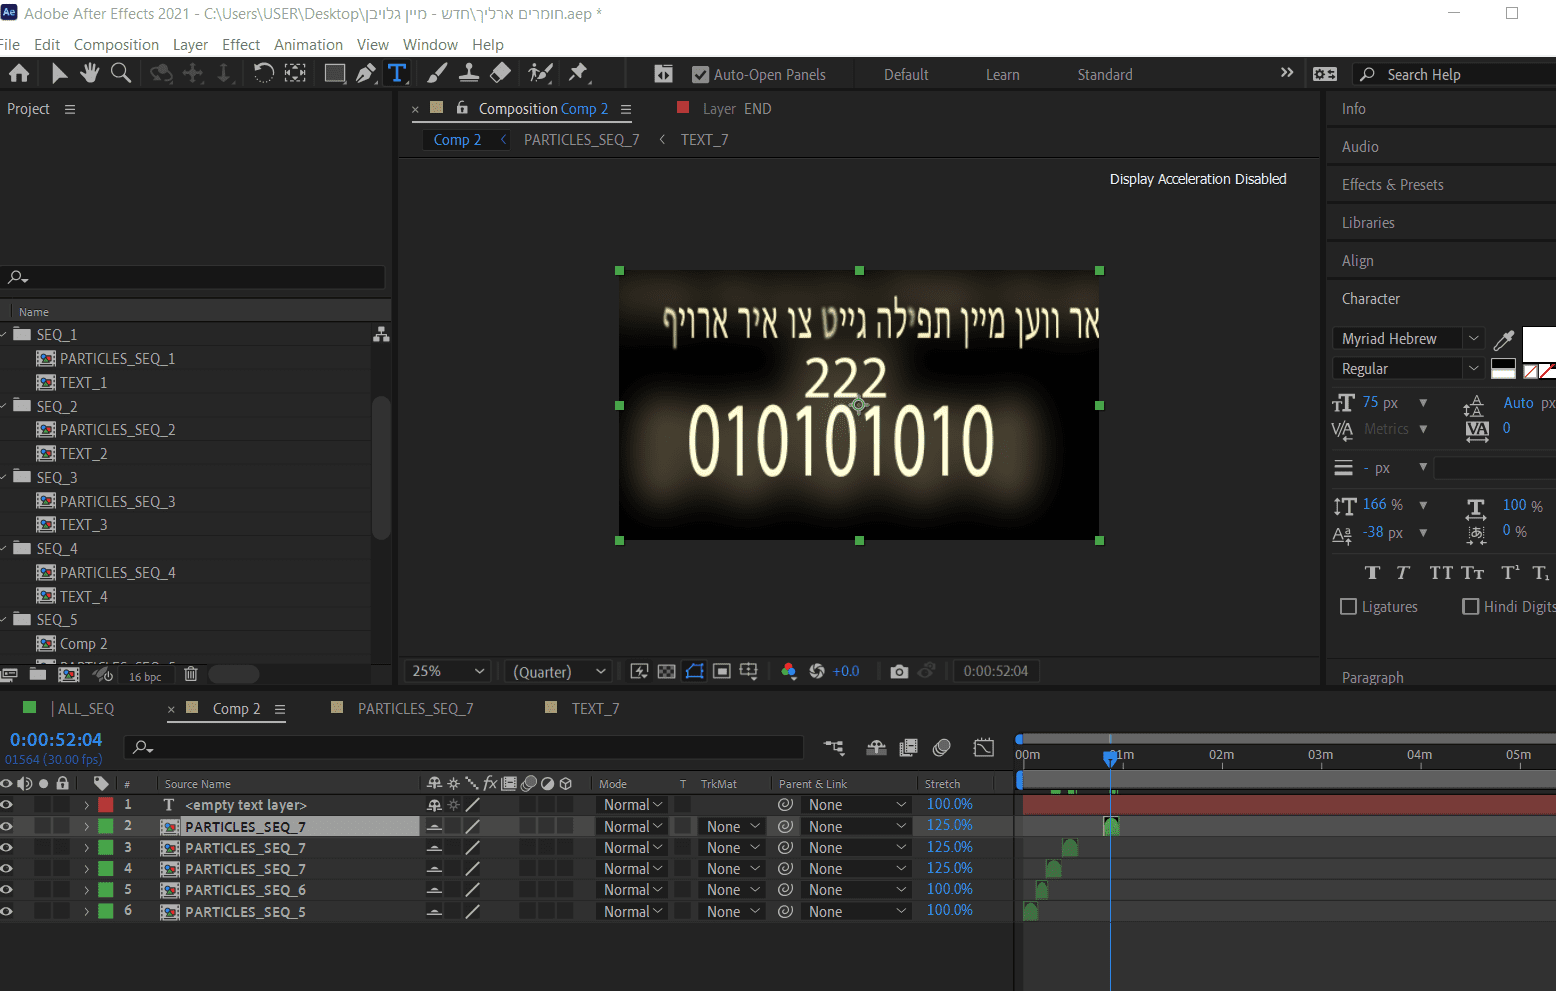
Task: Select the Home tool icon
Action: (19, 73)
